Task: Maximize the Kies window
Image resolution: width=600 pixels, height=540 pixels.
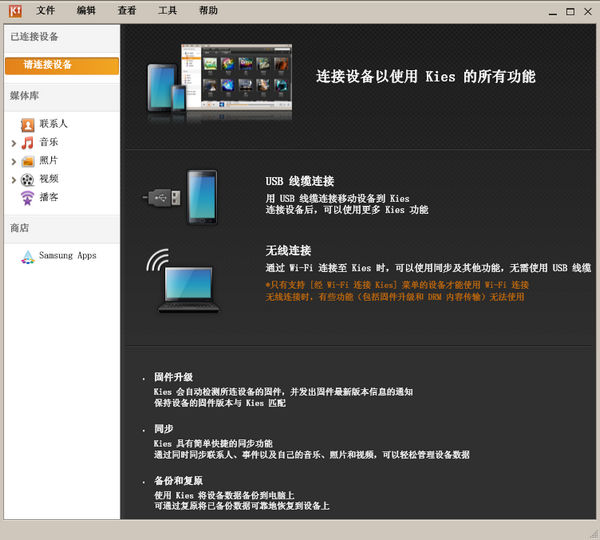Action: pyautogui.click(x=570, y=12)
